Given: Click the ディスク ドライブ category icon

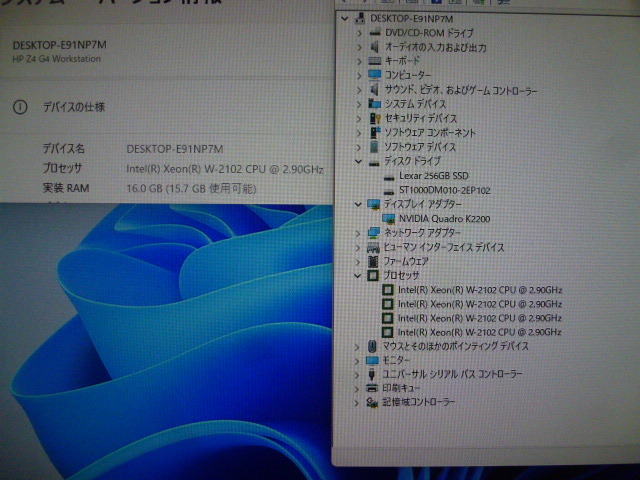Looking at the screenshot, I should click(374, 162).
